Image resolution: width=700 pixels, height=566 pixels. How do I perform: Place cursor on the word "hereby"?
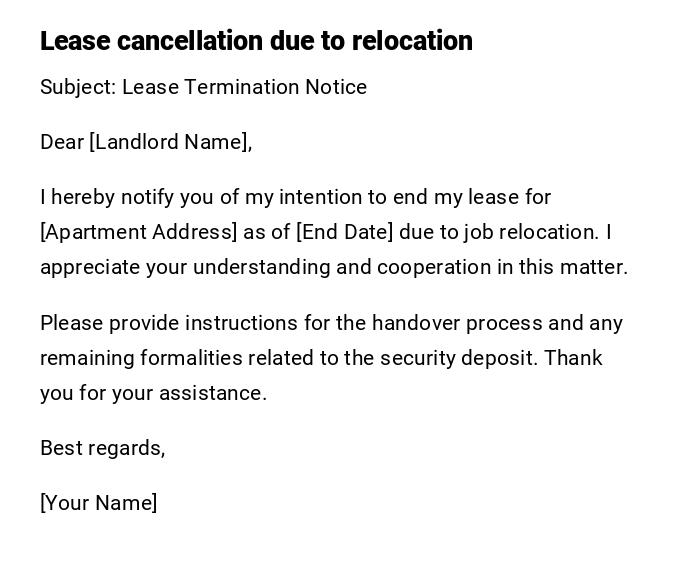coord(84,197)
